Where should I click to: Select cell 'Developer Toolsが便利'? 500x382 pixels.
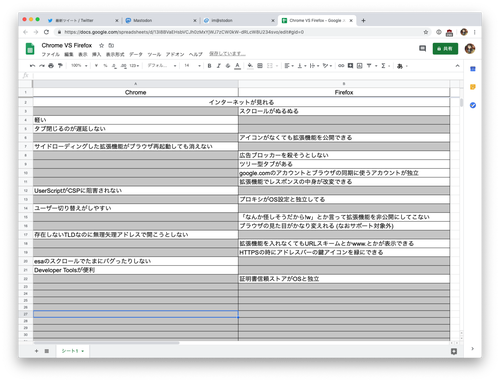coord(136,270)
